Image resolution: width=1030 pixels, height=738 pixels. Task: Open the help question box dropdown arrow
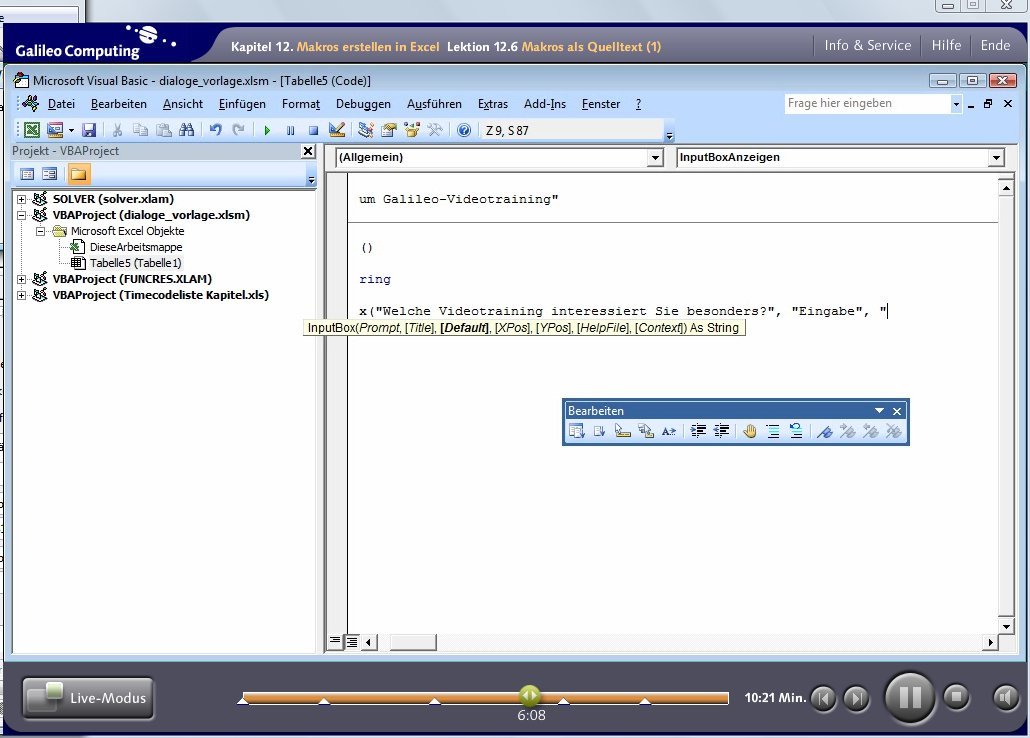pos(956,104)
